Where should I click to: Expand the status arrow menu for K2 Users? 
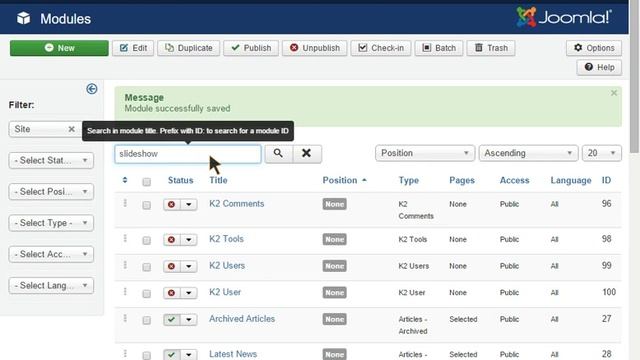[x=189, y=266]
